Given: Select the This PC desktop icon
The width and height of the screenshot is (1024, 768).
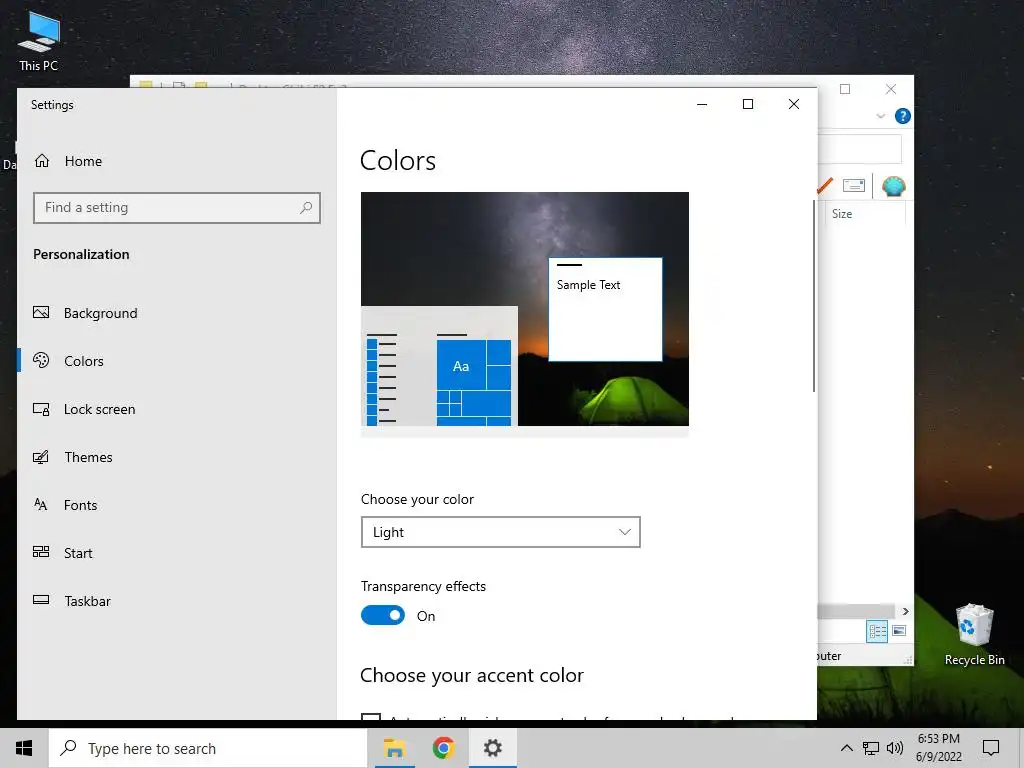Looking at the screenshot, I should (39, 41).
